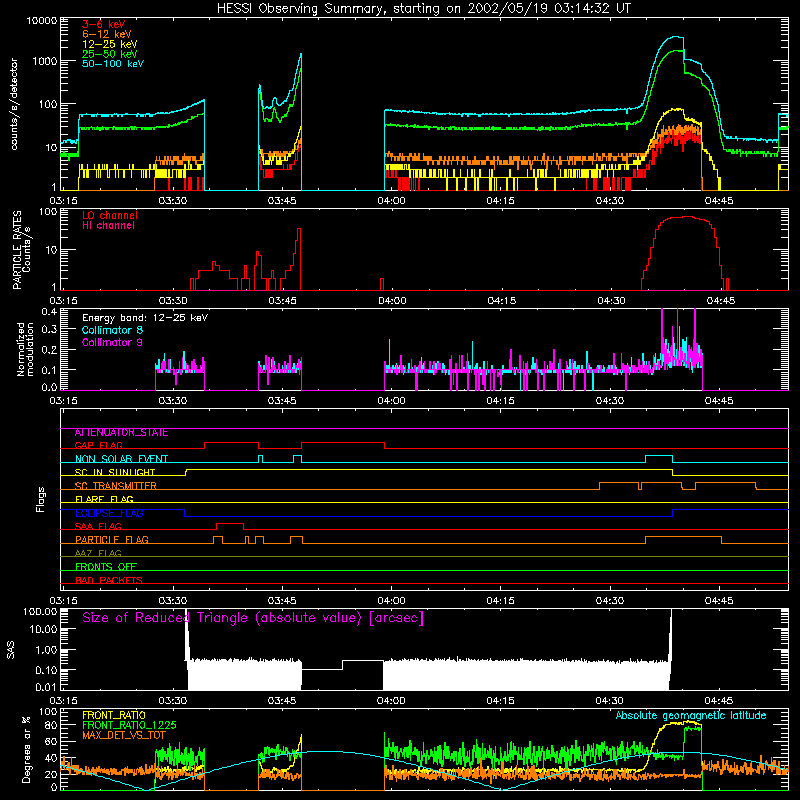
Task: Click the 'Degrees or %' axis label
Action: click(x=26, y=749)
